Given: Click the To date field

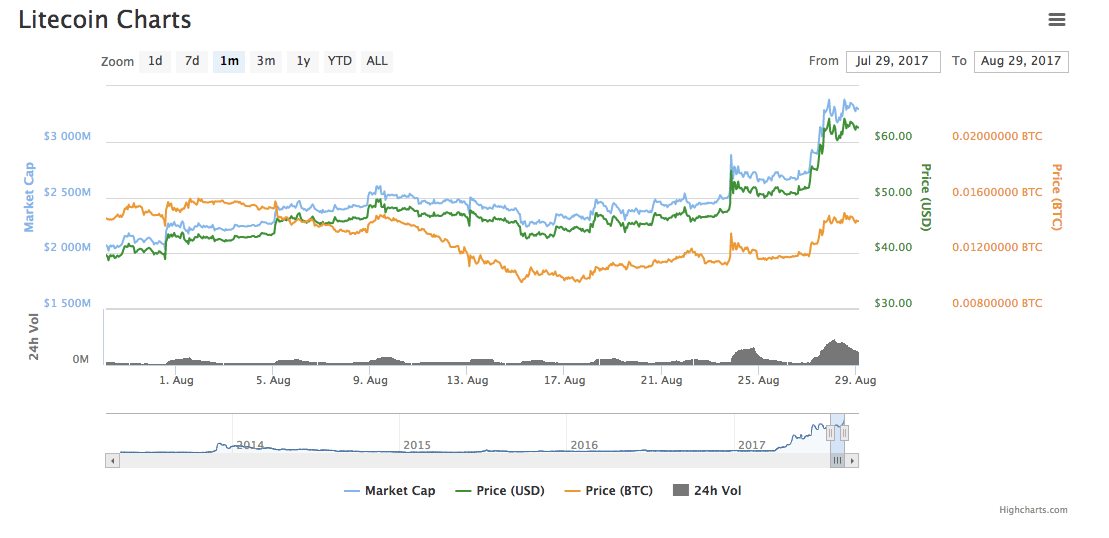Looking at the screenshot, I should point(1021,61).
